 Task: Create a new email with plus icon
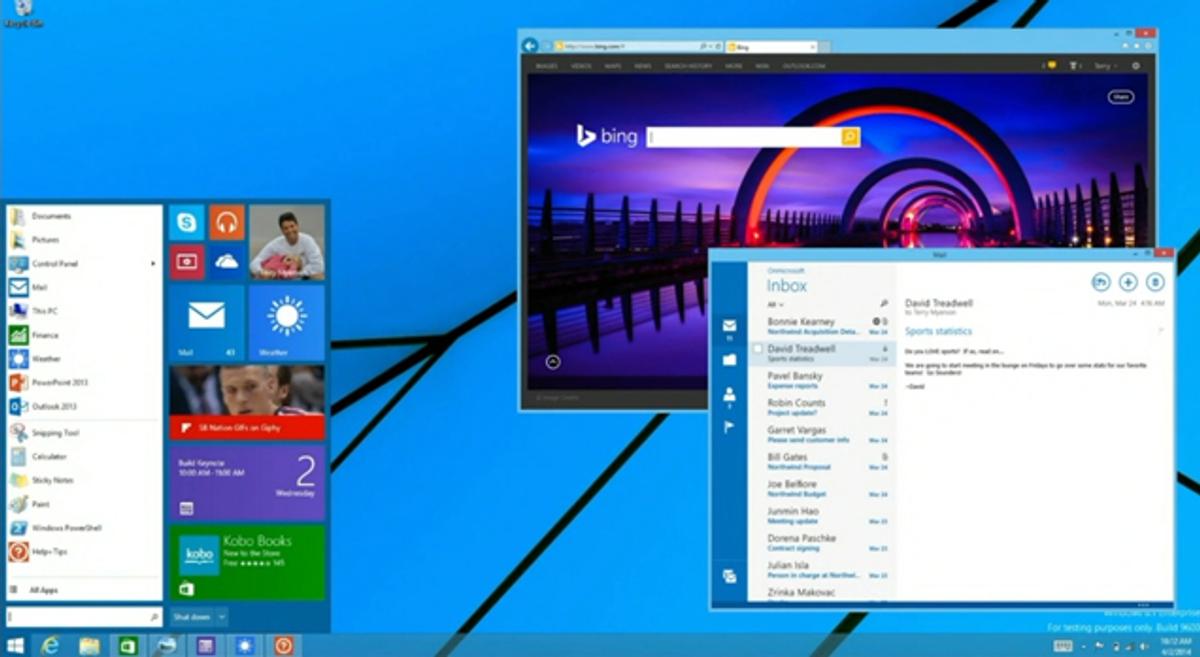click(x=1128, y=282)
